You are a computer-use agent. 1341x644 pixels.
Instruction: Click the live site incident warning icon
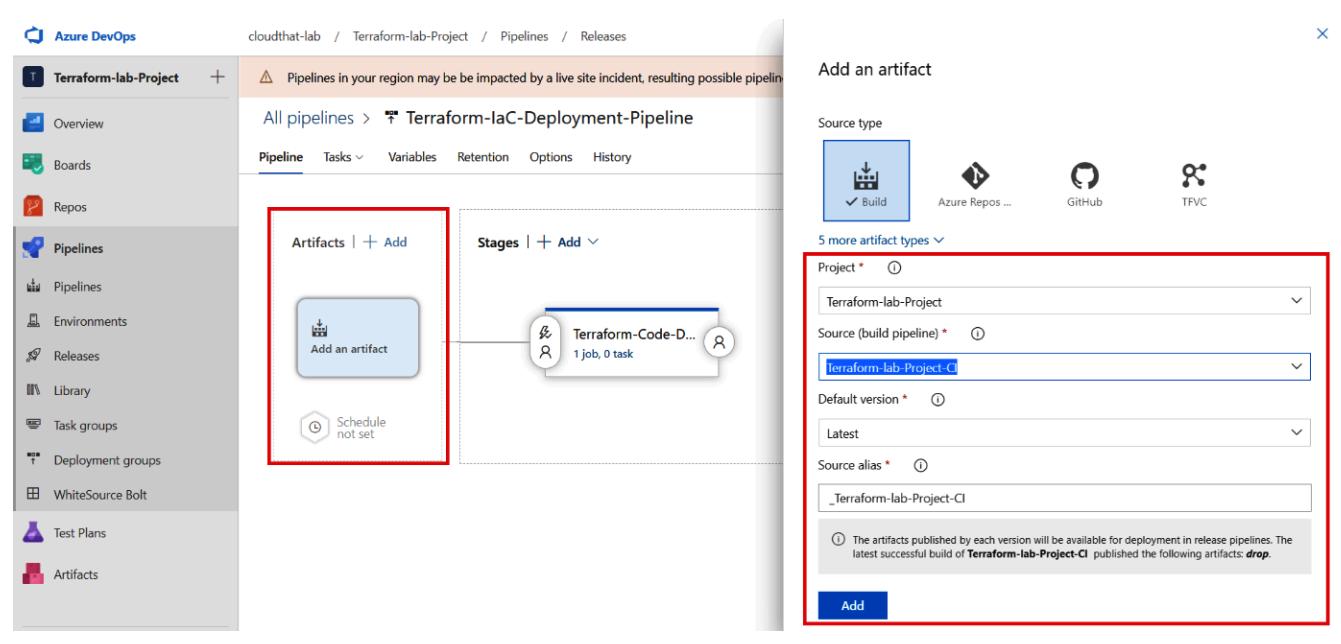[267, 78]
